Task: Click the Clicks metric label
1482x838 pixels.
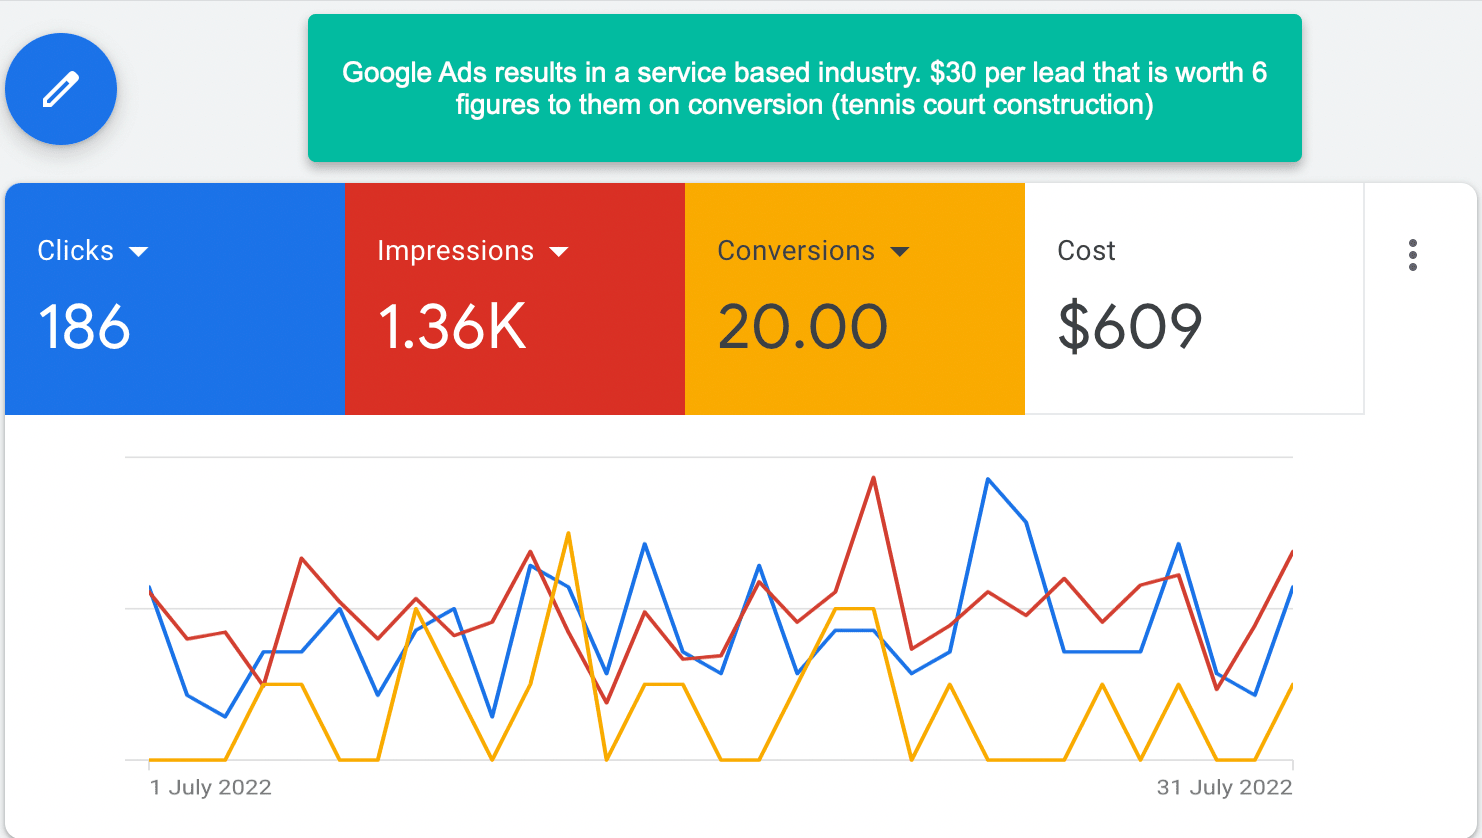Action: pos(76,251)
